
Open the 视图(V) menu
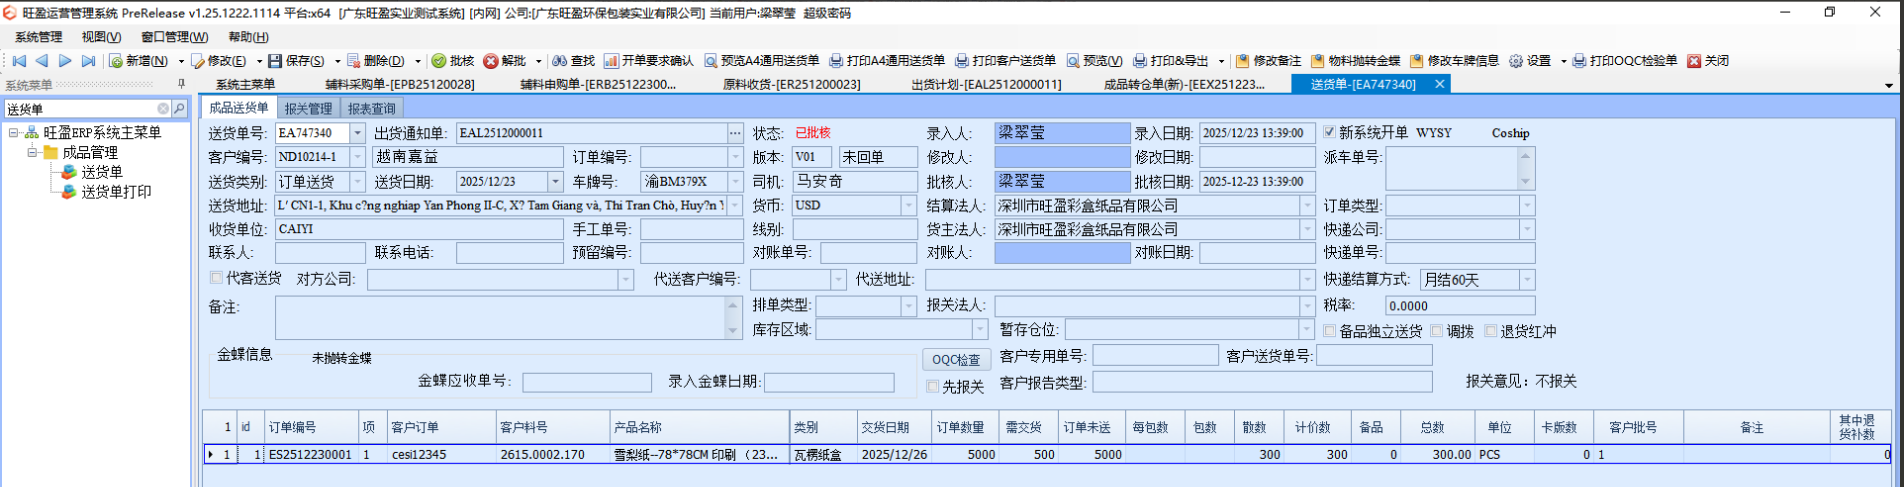click(x=101, y=37)
